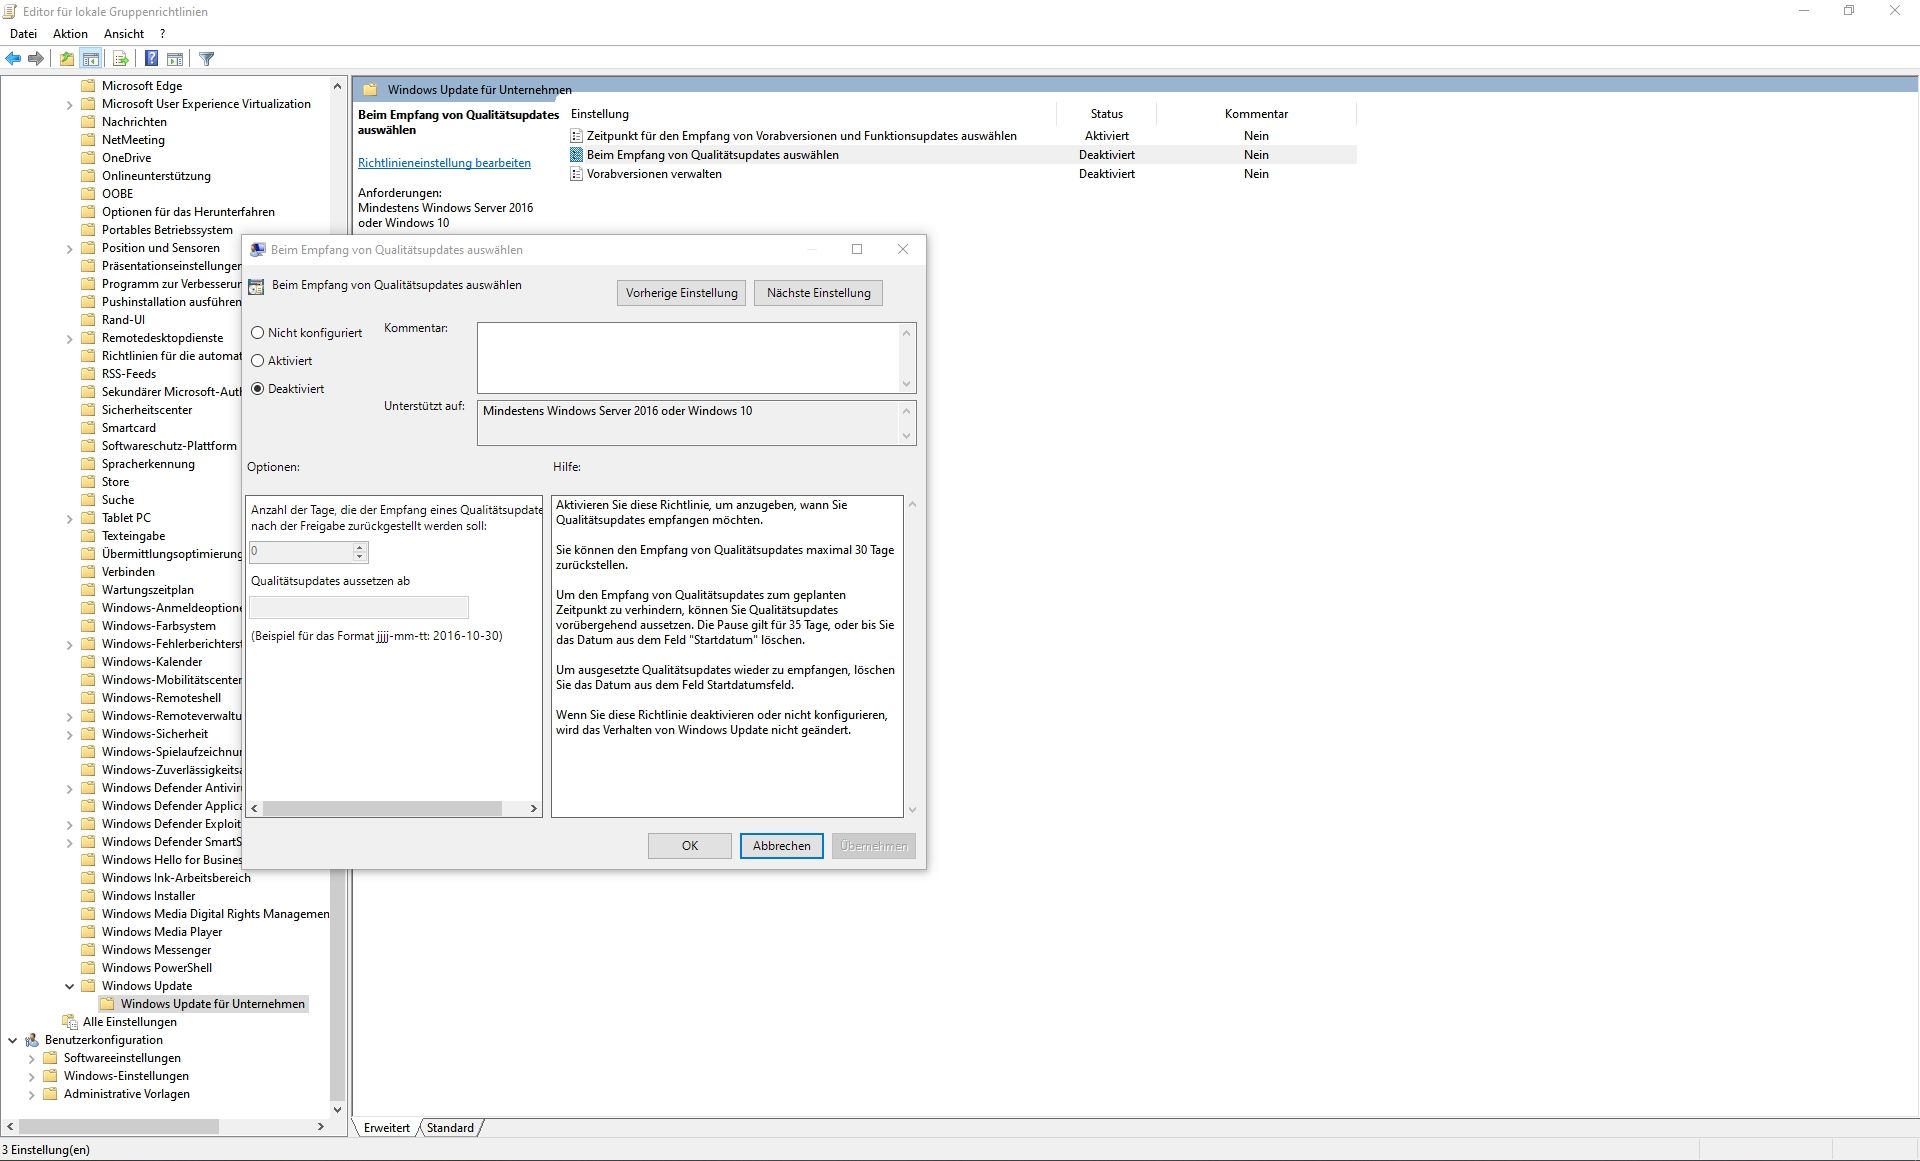Click the Export list icon

(120, 59)
